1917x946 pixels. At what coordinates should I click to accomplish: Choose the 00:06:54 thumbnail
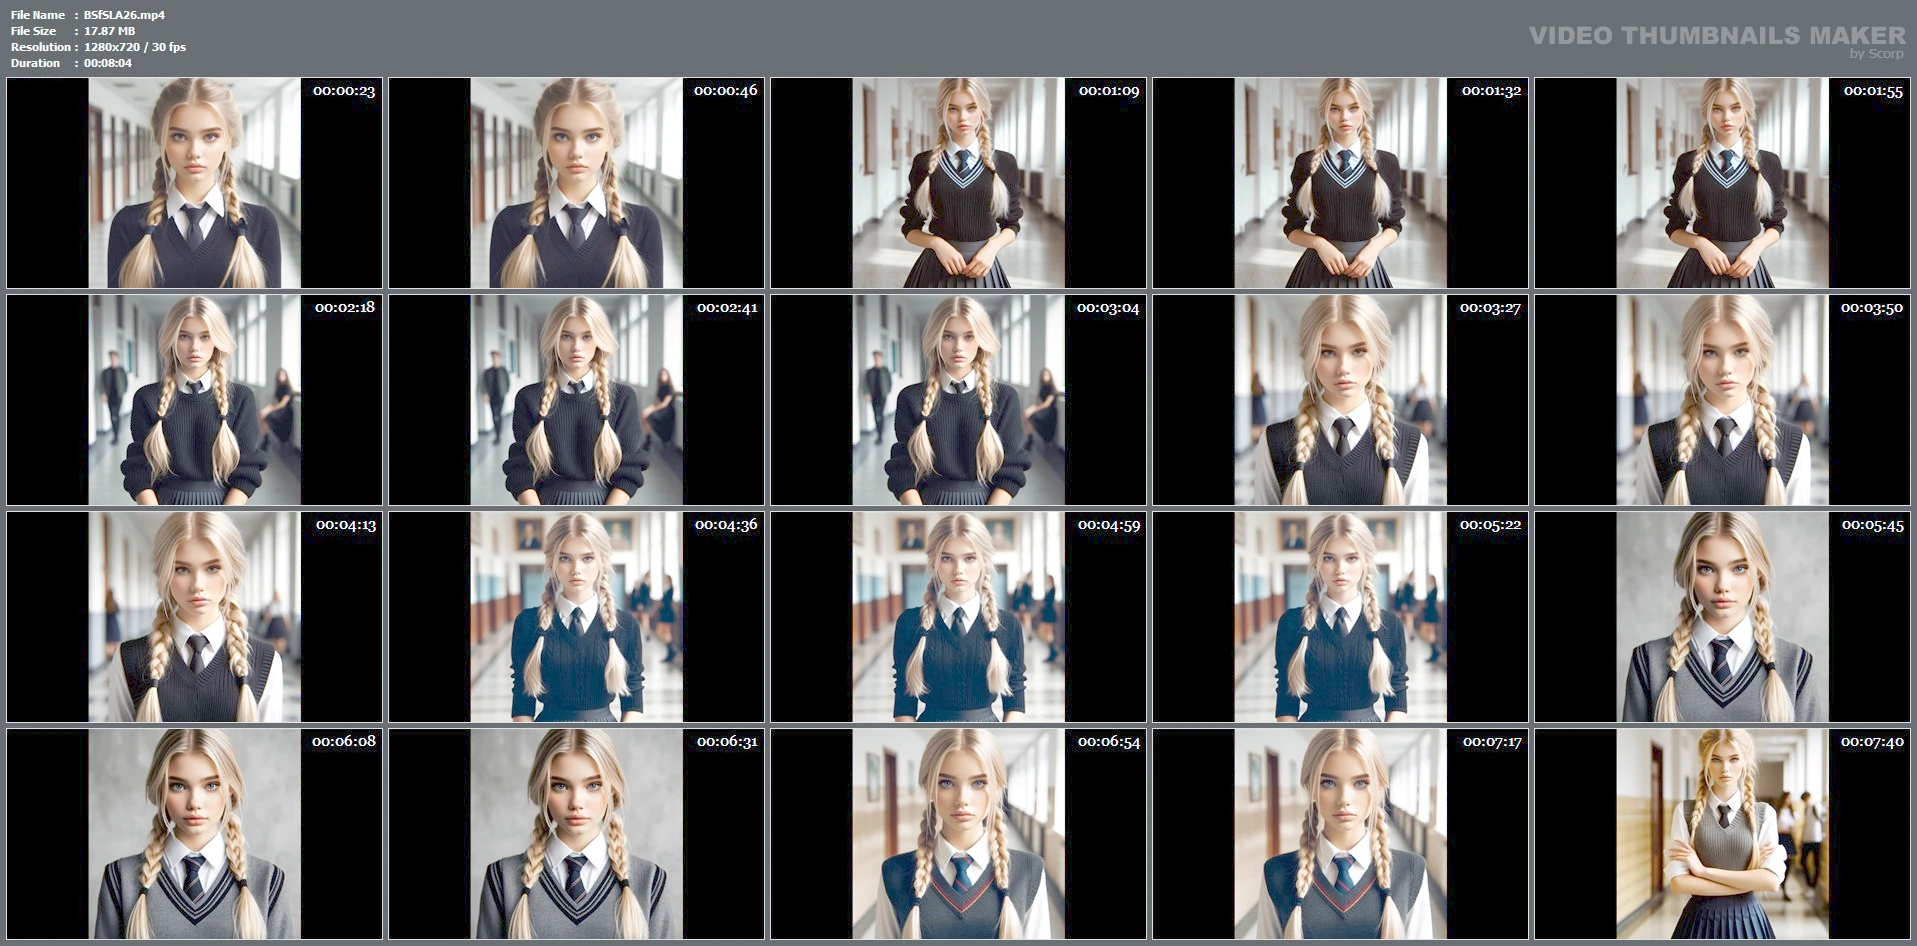959,834
